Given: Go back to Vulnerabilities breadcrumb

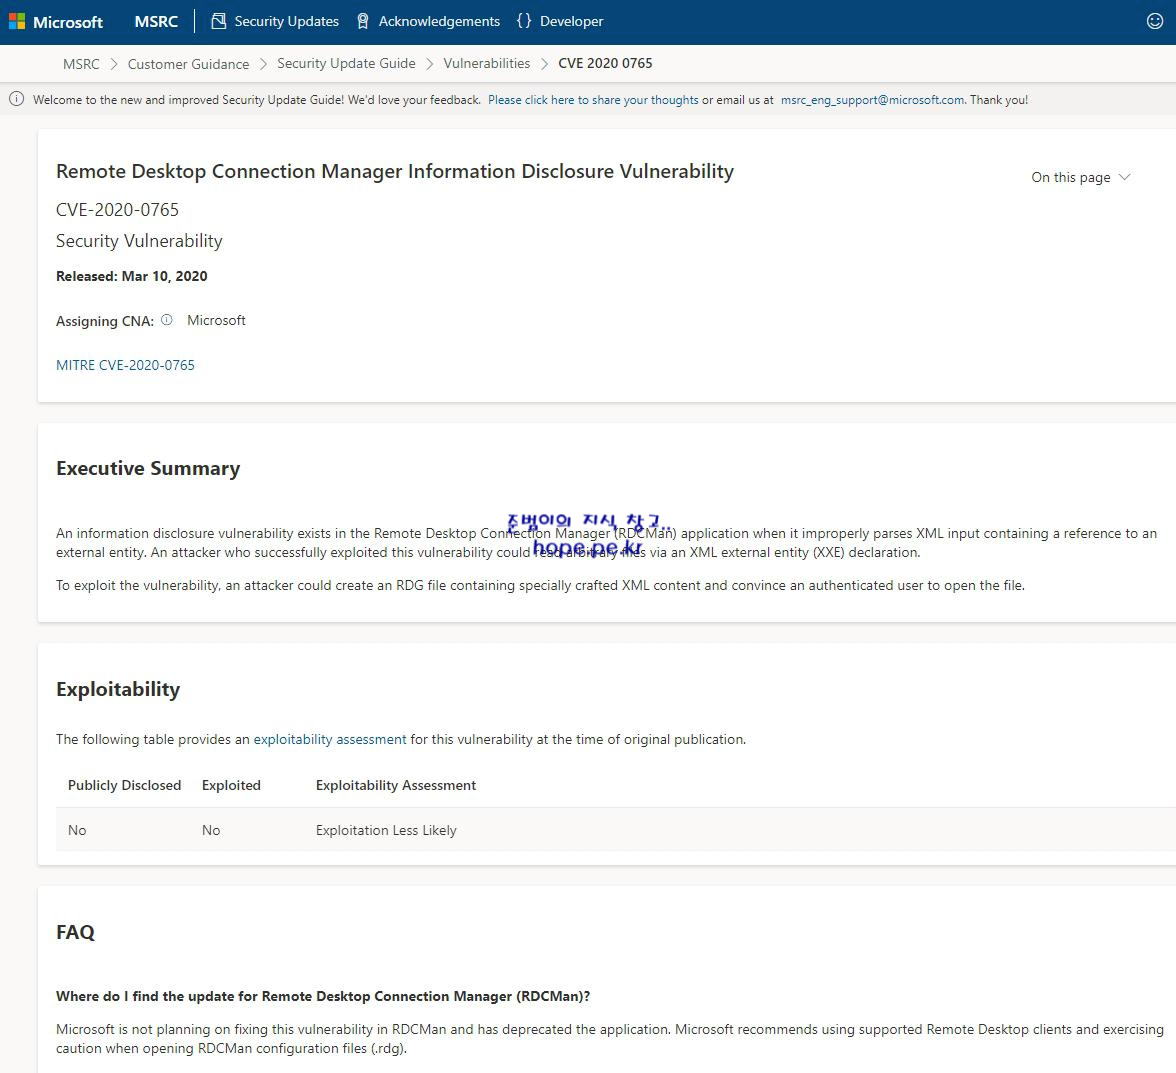Looking at the screenshot, I should (x=487, y=64).
